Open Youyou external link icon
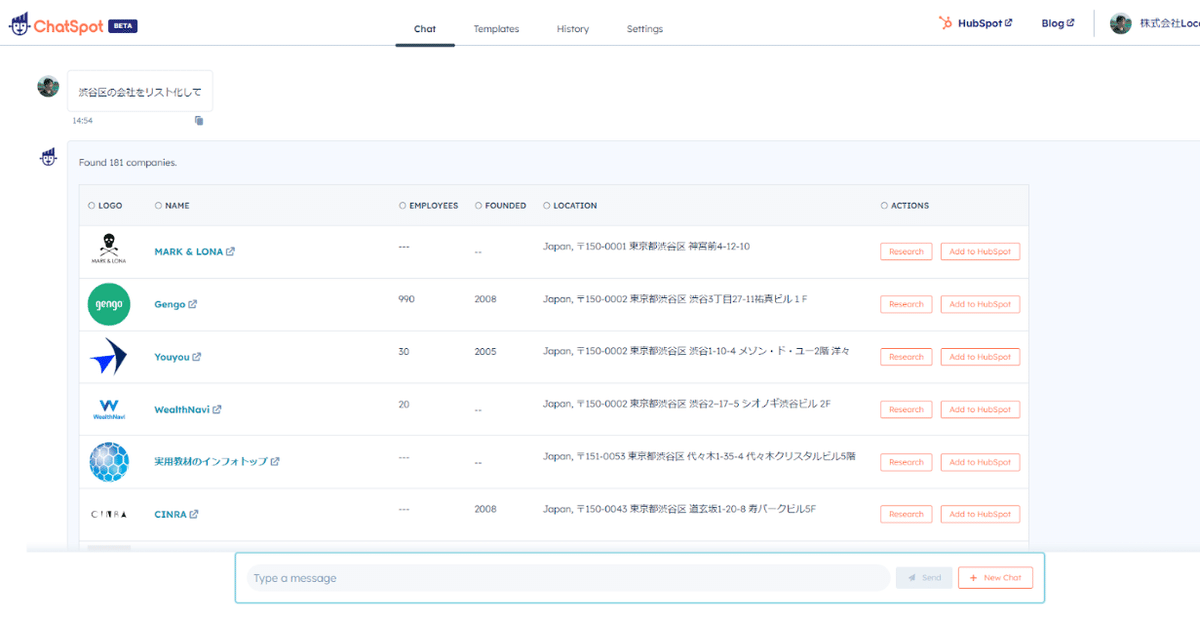Image resolution: width=1200 pixels, height=619 pixels. click(x=197, y=357)
